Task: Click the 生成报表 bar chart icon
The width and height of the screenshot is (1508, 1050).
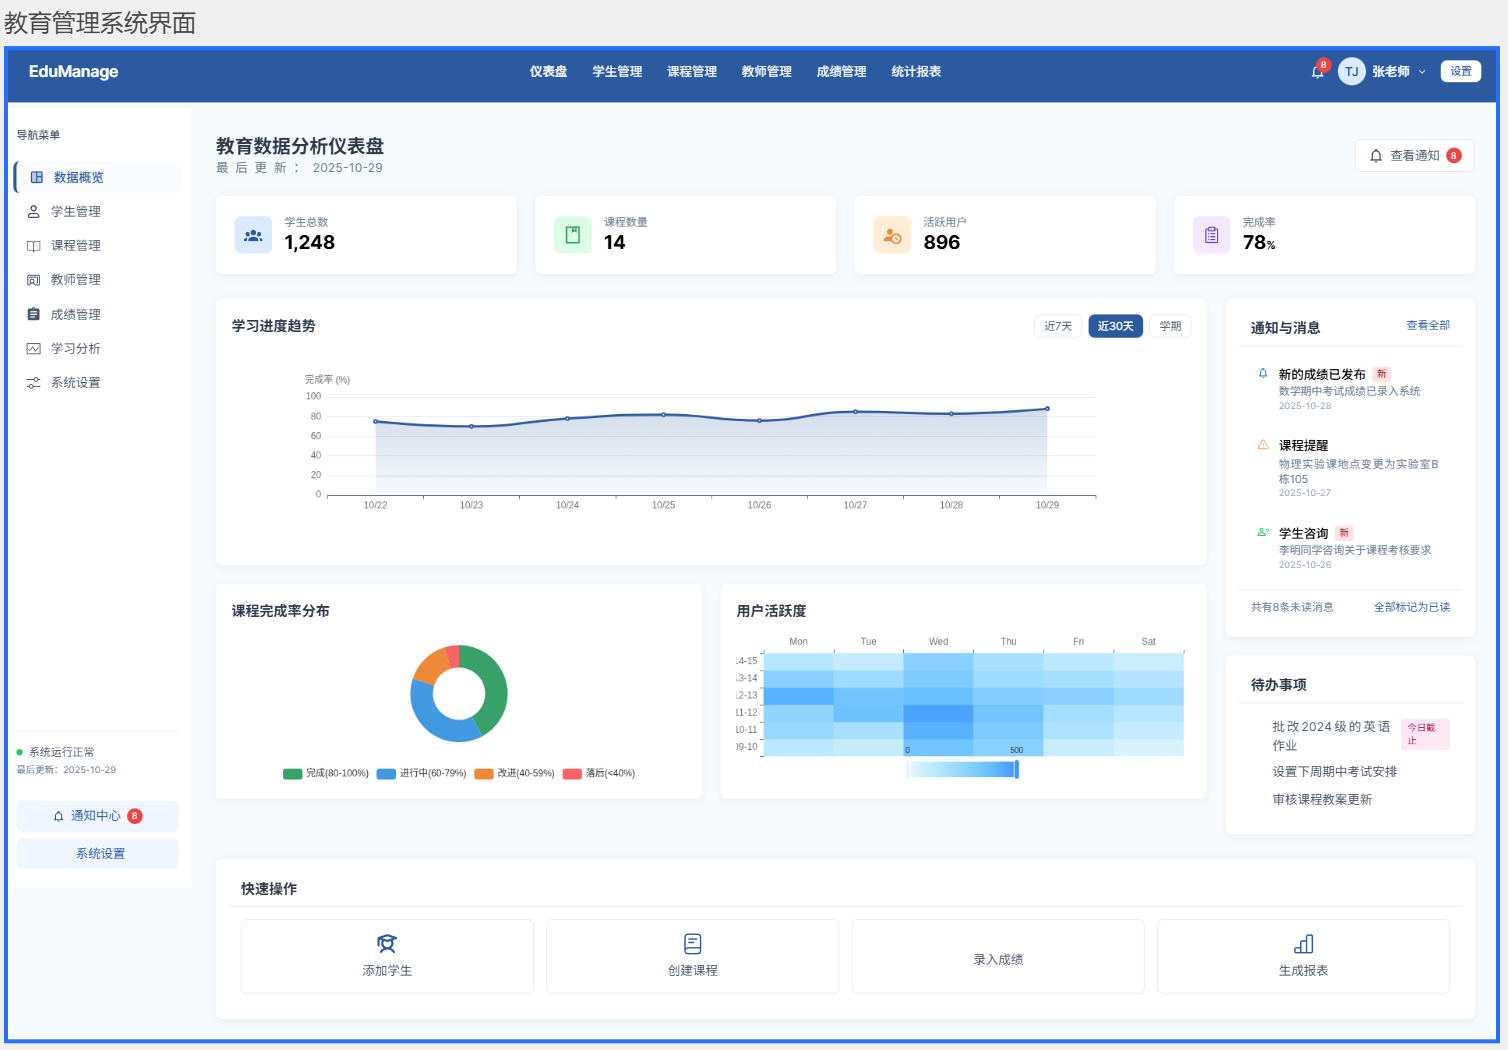Action: tap(1303, 943)
